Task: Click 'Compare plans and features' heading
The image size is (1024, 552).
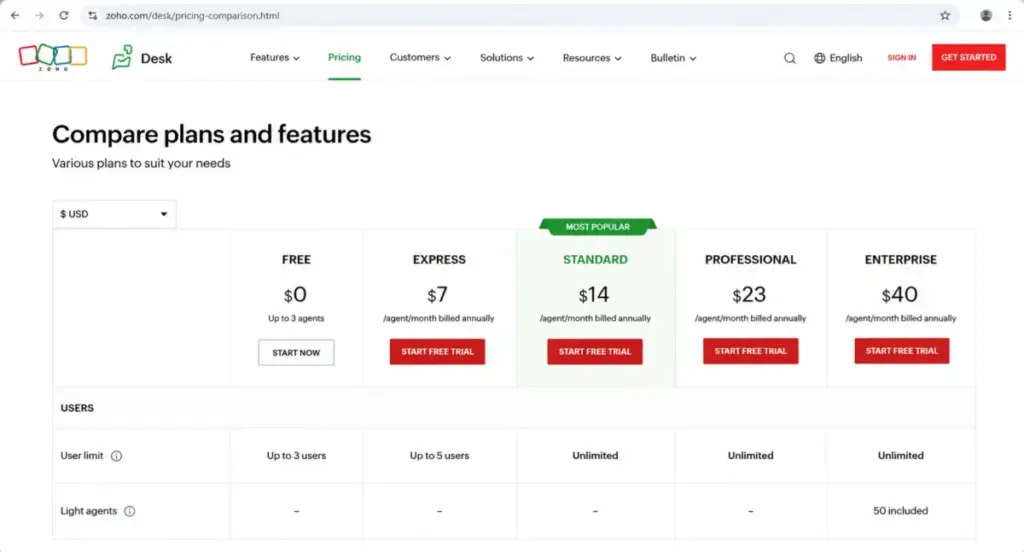Action: tap(212, 134)
